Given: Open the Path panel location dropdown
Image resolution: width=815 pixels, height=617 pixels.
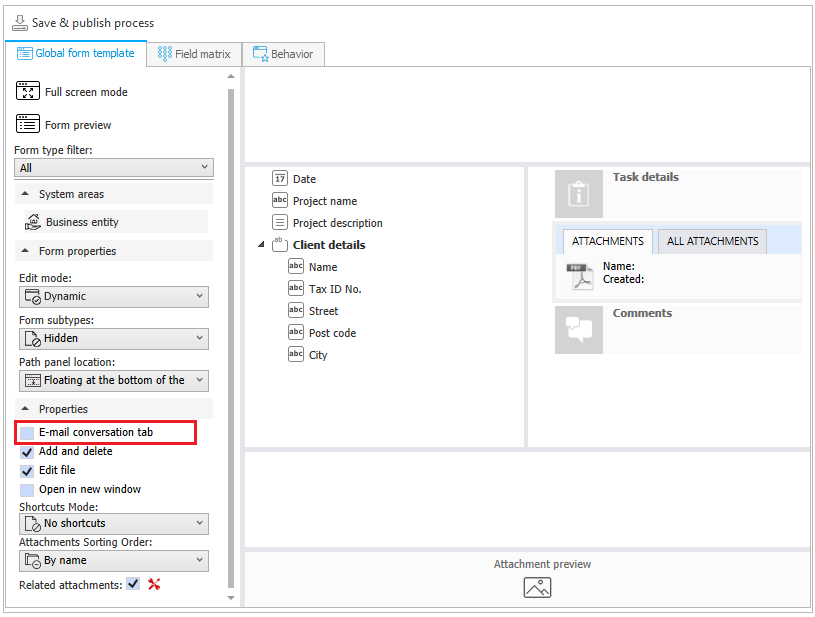Looking at the screenshot, I should pos(114,380).
